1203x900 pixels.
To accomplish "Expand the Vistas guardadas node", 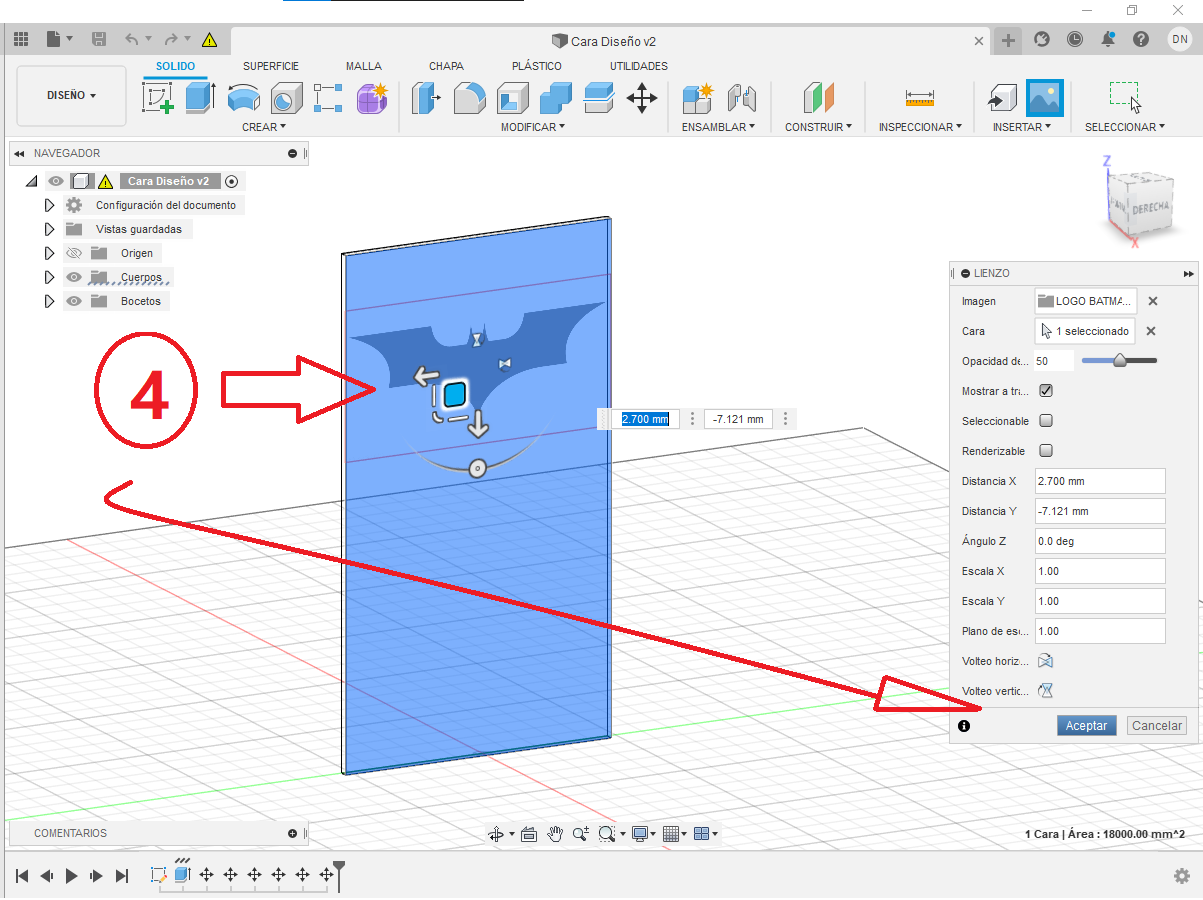I will tap(48, 229).
